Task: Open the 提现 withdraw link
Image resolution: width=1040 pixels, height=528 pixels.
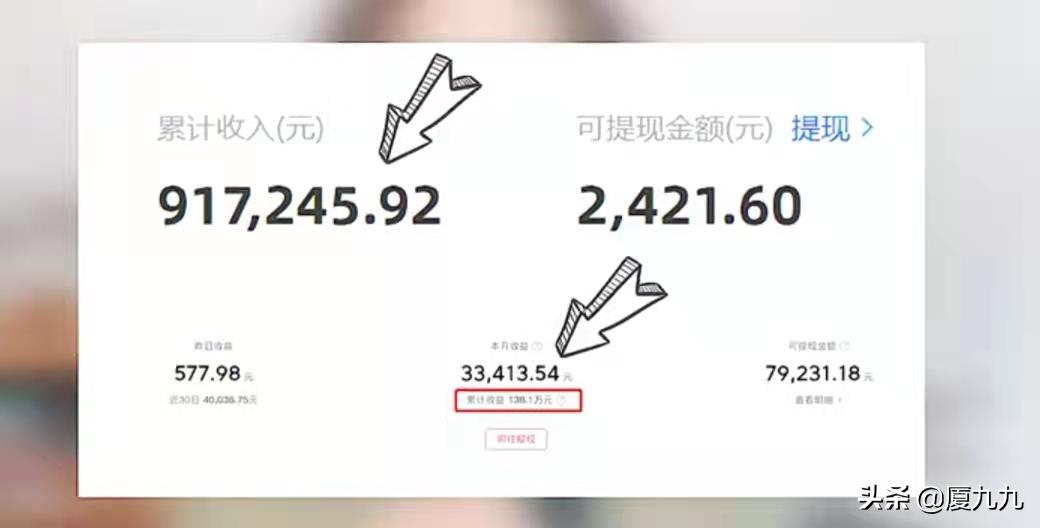Action: coord(820,129)
